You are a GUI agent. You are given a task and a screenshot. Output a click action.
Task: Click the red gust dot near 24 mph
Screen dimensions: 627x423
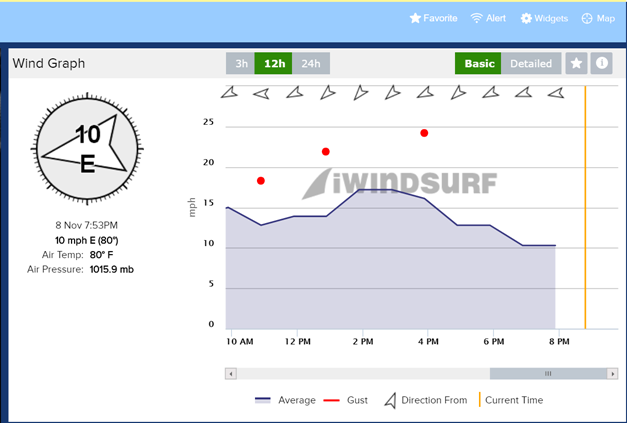tap(424, 133)
